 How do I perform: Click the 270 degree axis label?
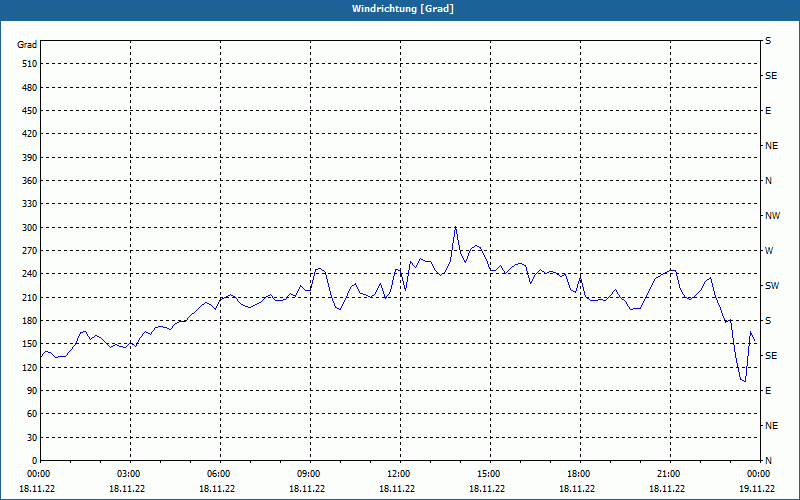click(29, 251)
